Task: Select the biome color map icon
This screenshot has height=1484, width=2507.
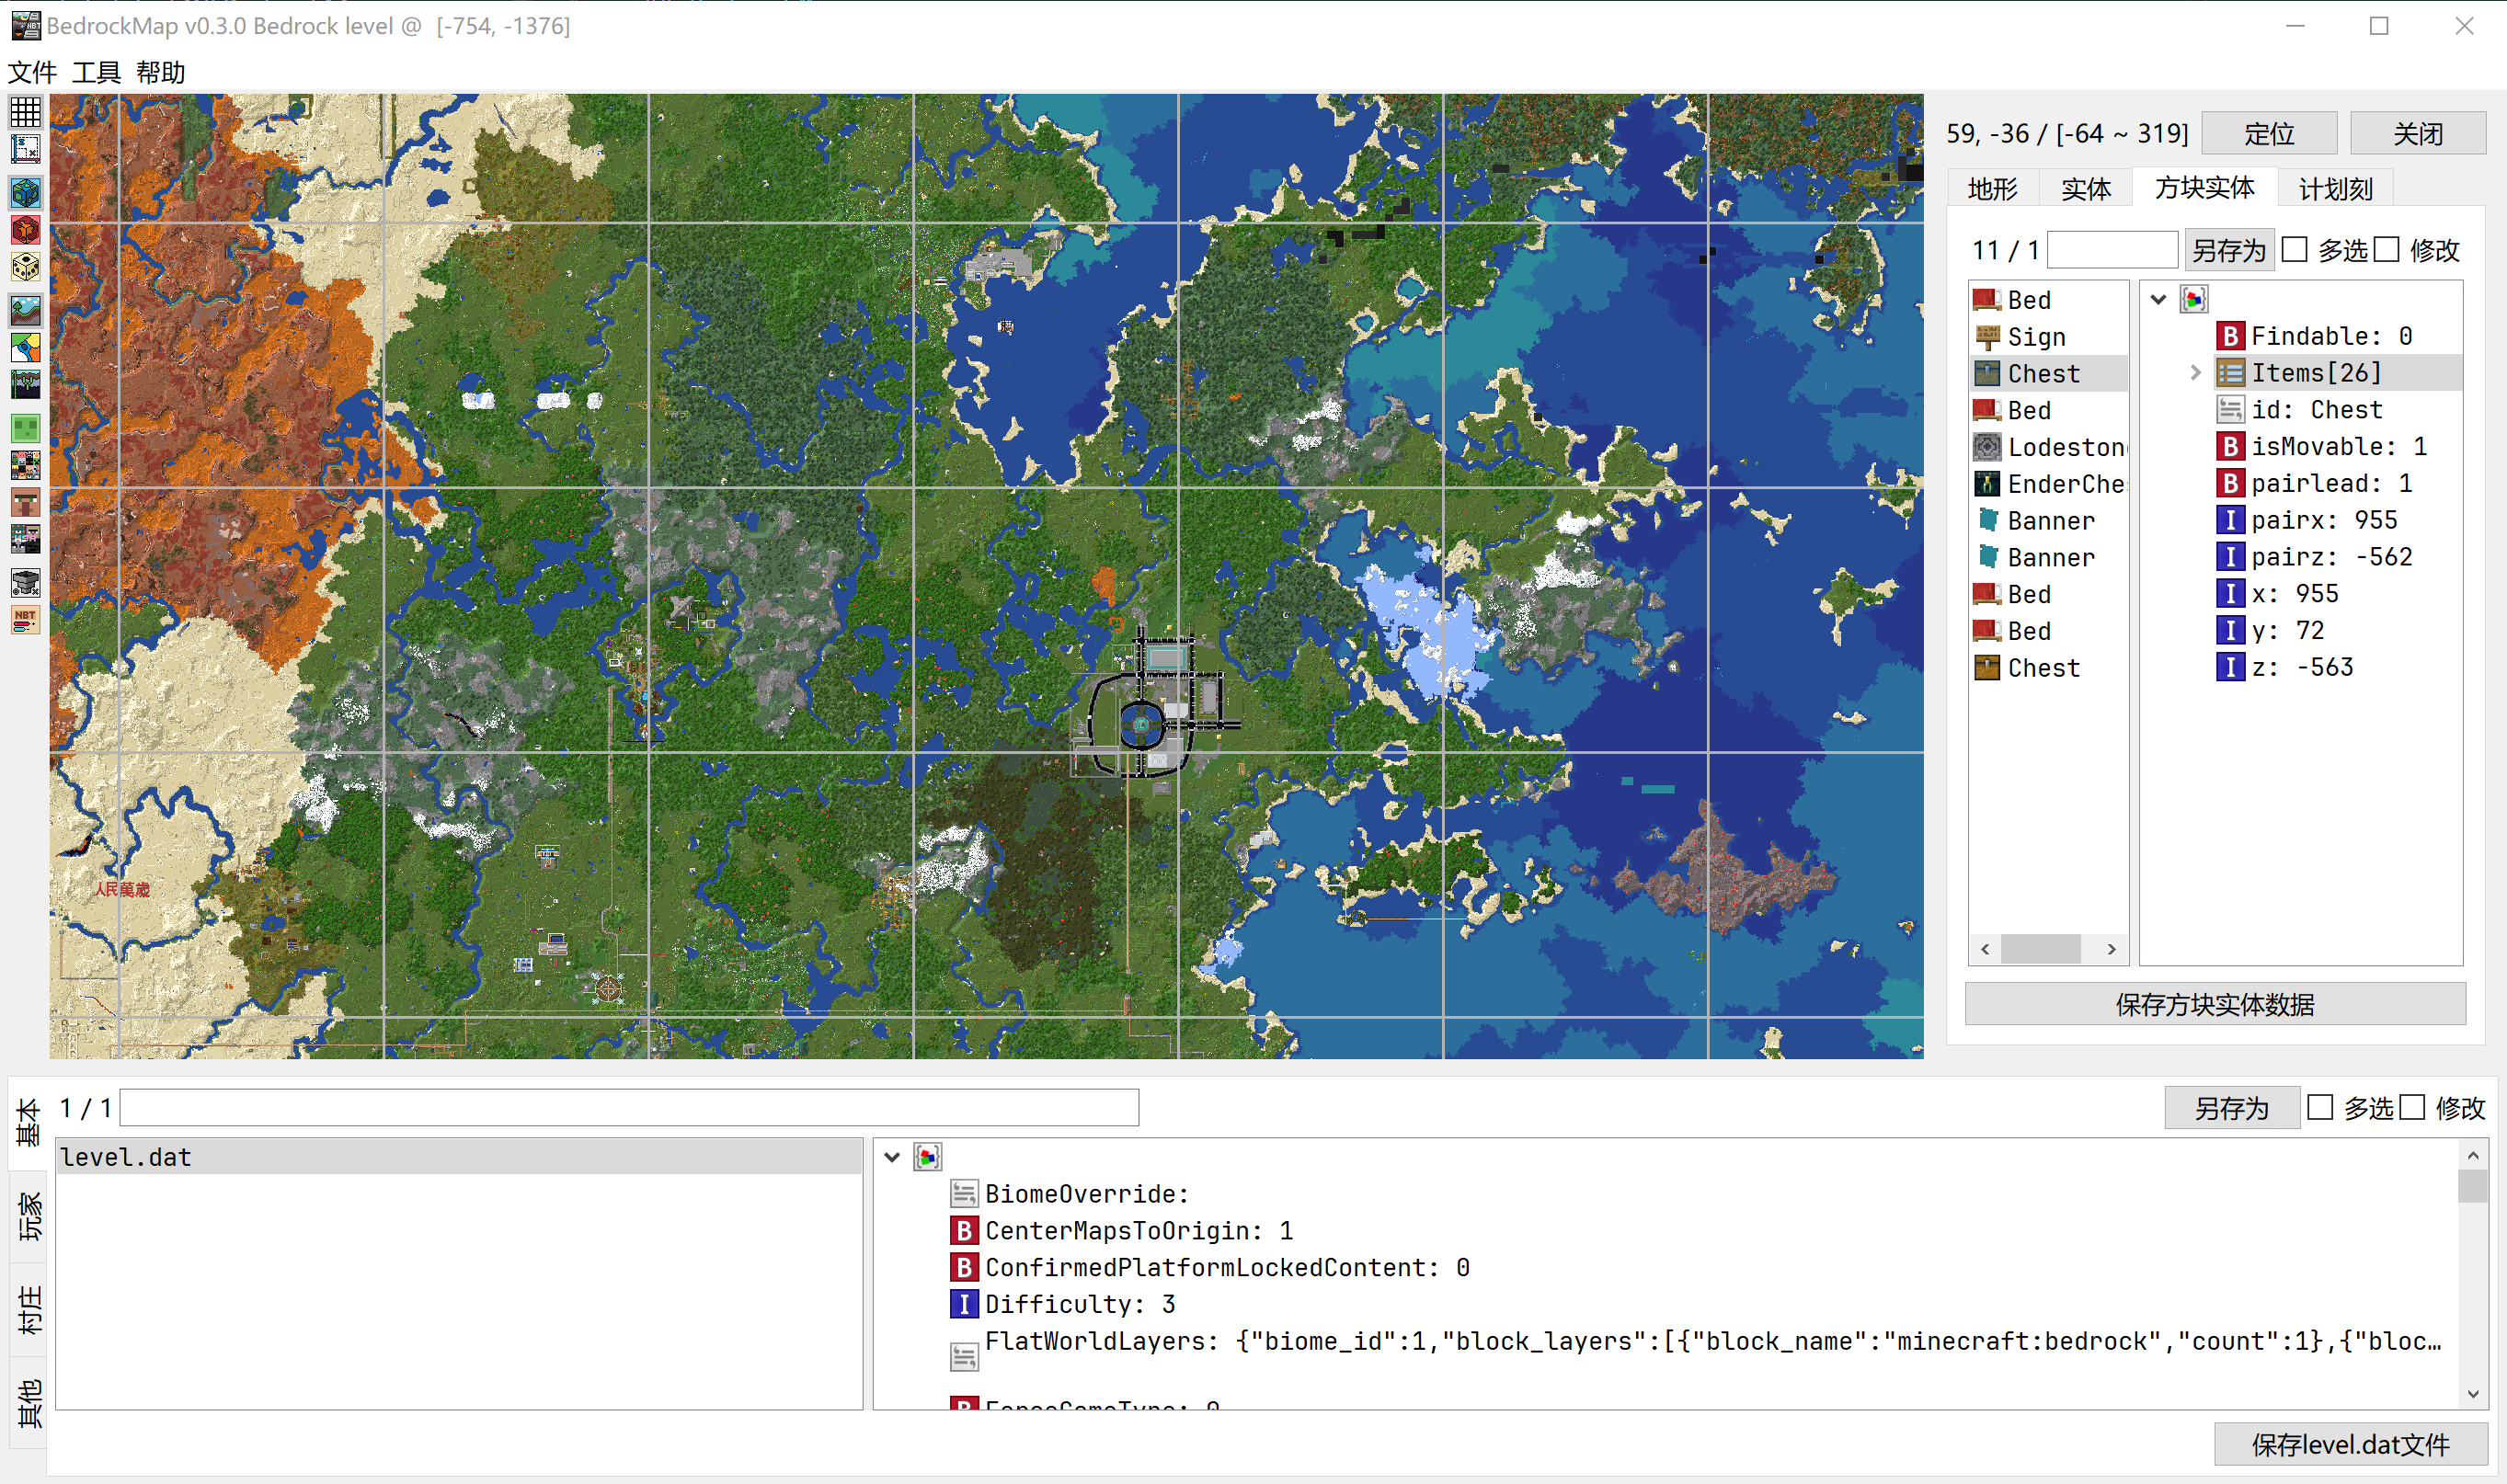Action: [25, 347]
